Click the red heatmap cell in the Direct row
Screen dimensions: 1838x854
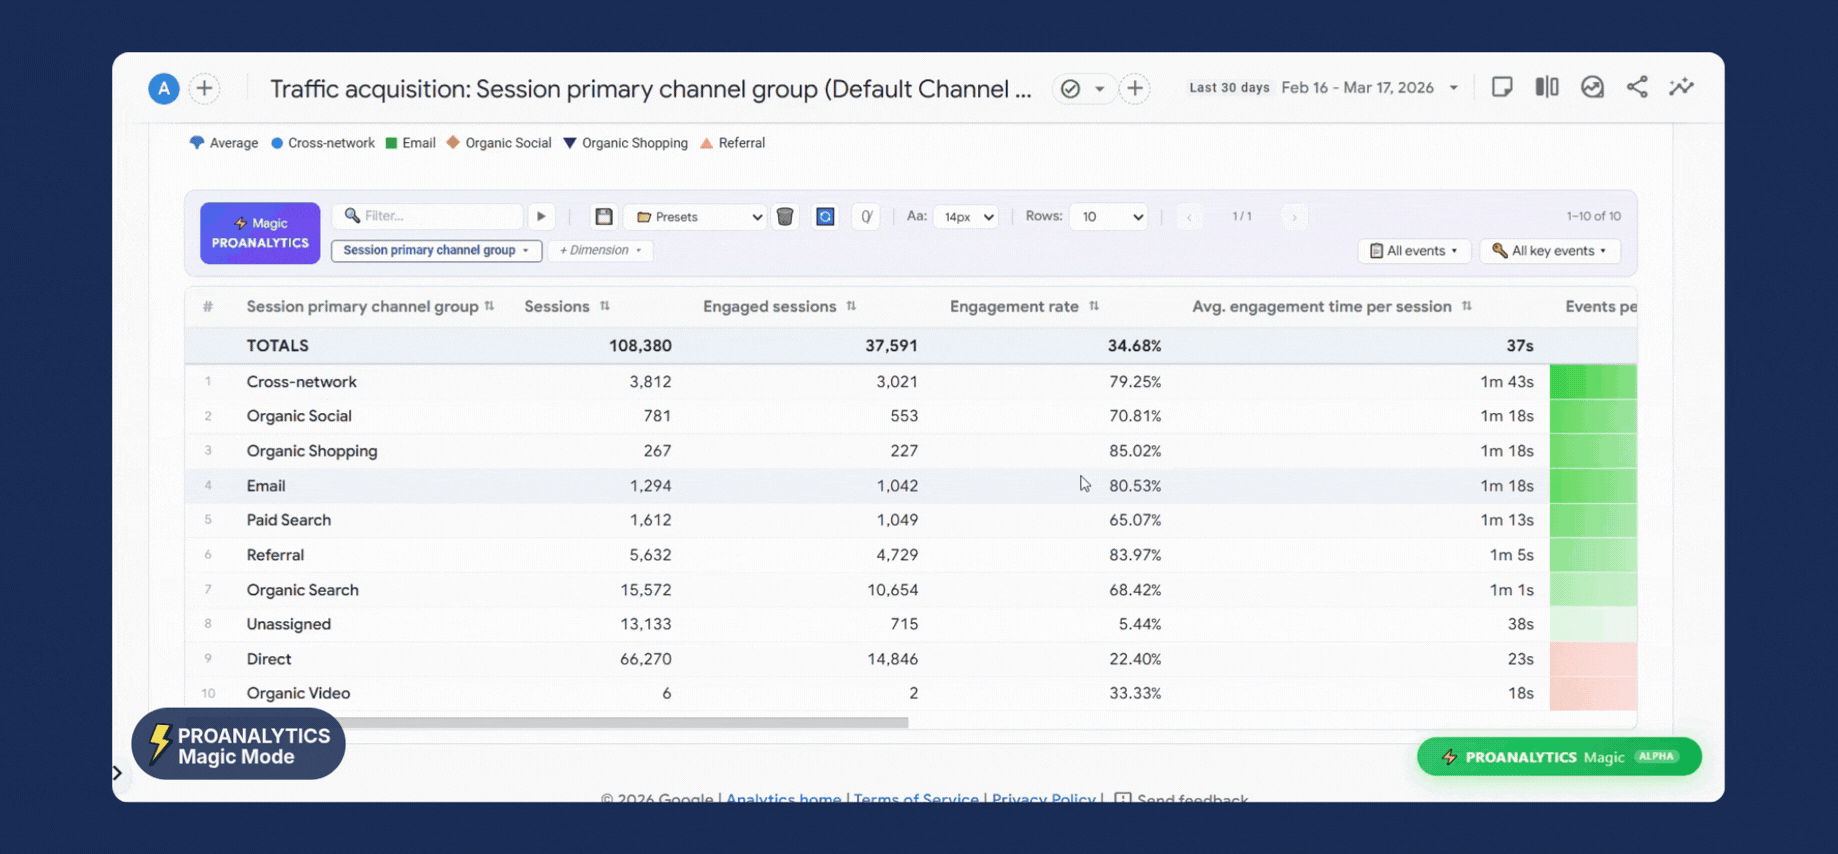(1593, 659)
